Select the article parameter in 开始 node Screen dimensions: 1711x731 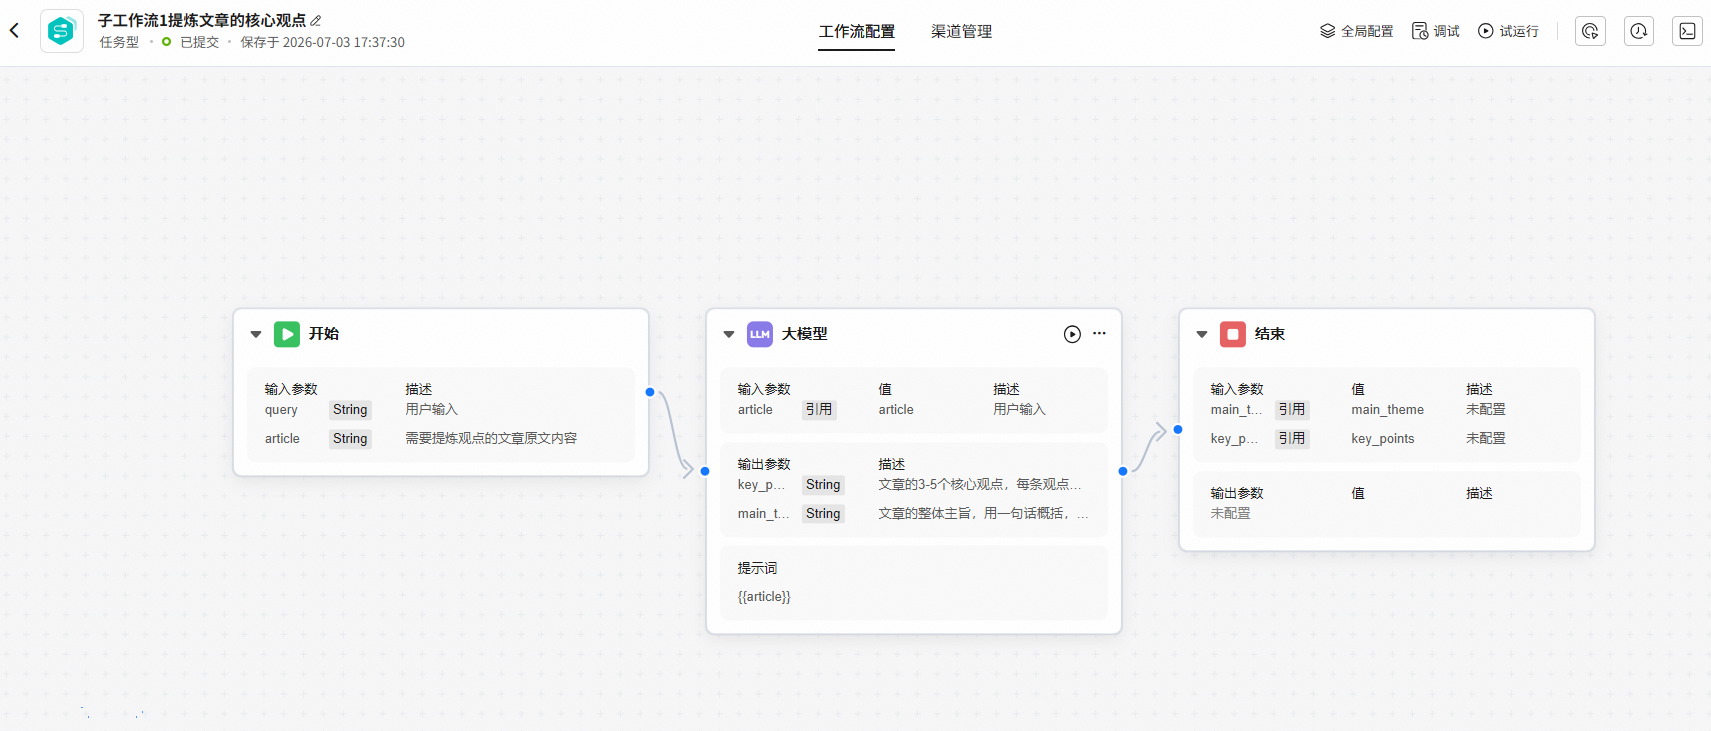click(x=282, y=439)
